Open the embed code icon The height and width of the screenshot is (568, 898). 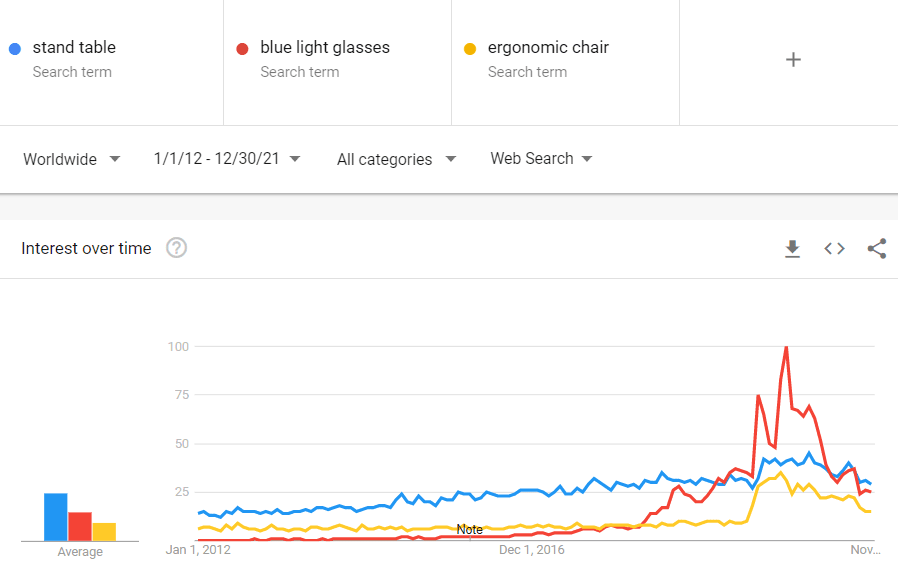834,248
